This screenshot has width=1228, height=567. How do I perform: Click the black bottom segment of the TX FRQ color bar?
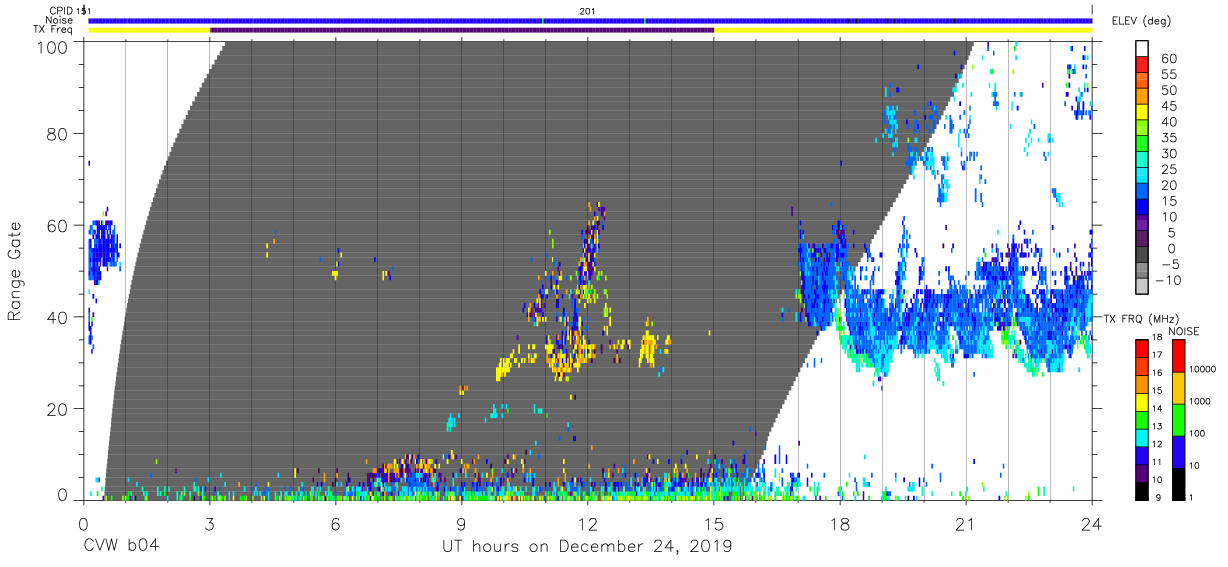[1143, 492]
